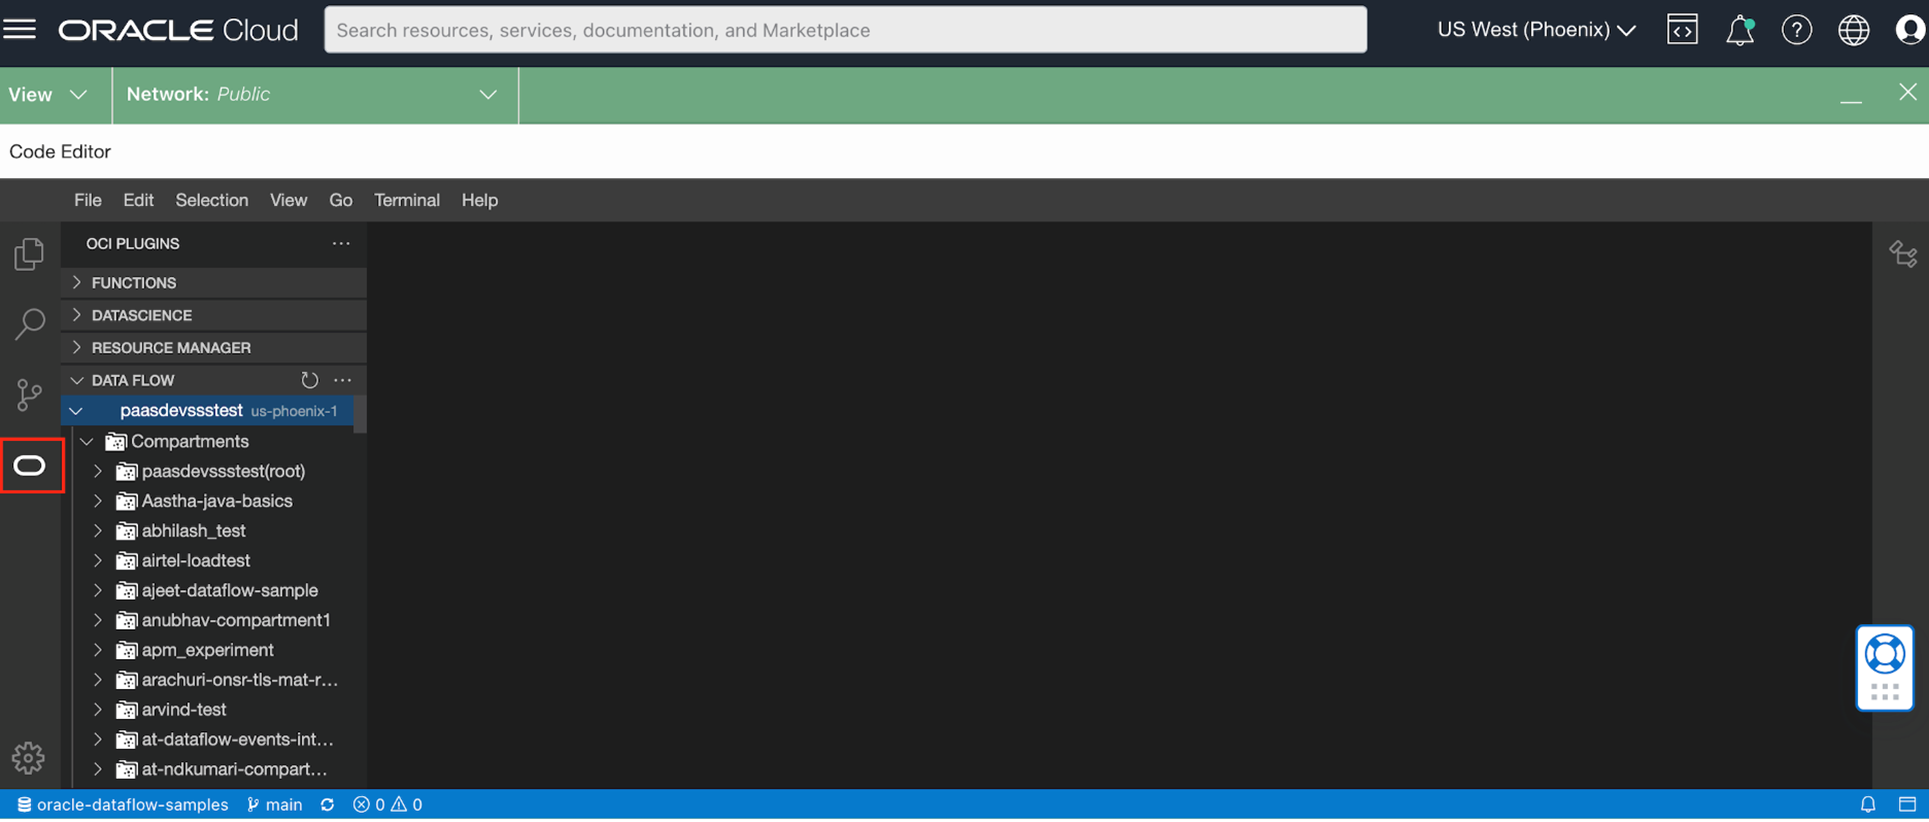Open the language globe icon
The image size is (1929, 822).
[x=1854, y=30]
